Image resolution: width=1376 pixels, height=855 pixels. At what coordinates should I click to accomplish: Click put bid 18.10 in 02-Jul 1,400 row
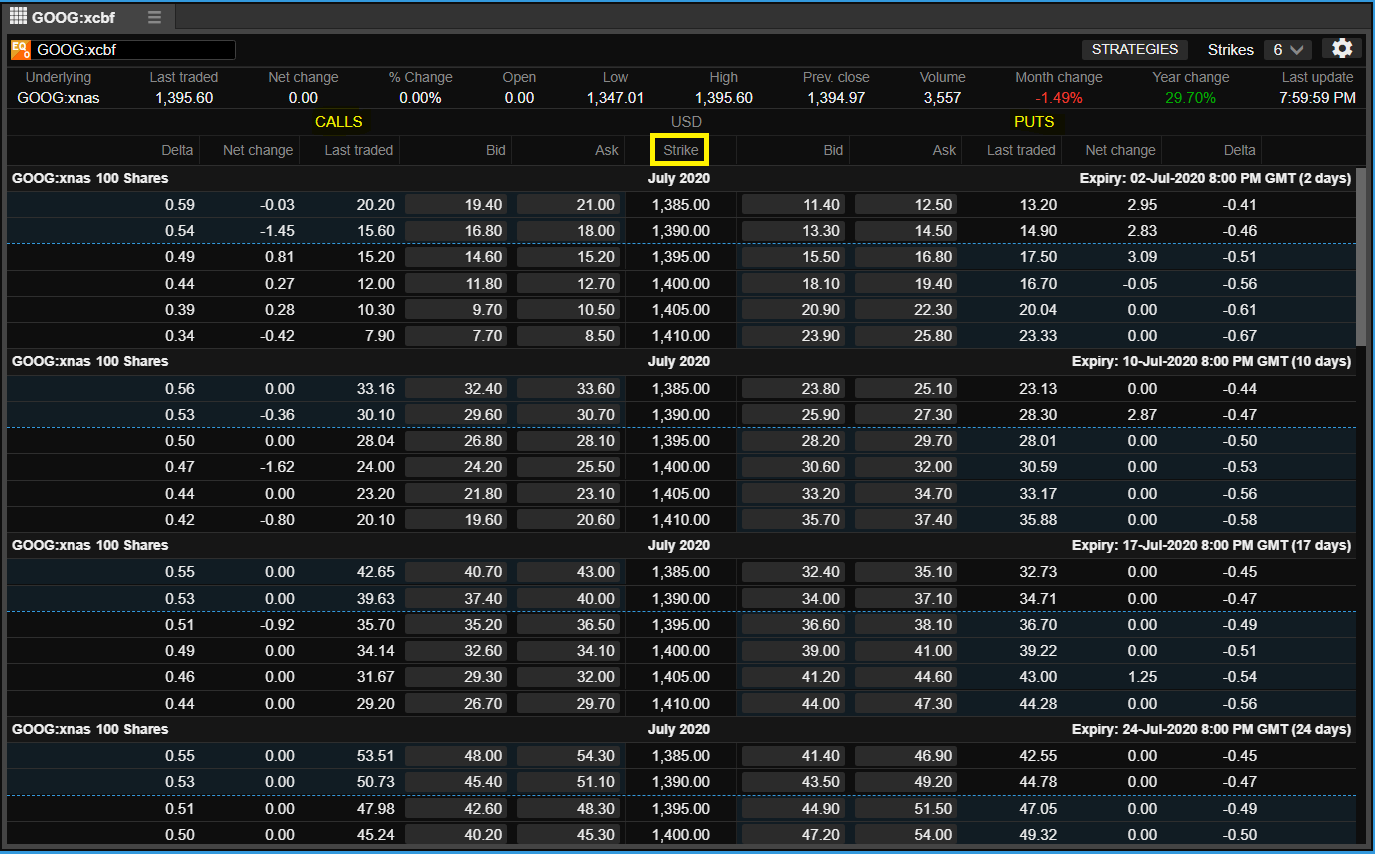coord(793,284)
